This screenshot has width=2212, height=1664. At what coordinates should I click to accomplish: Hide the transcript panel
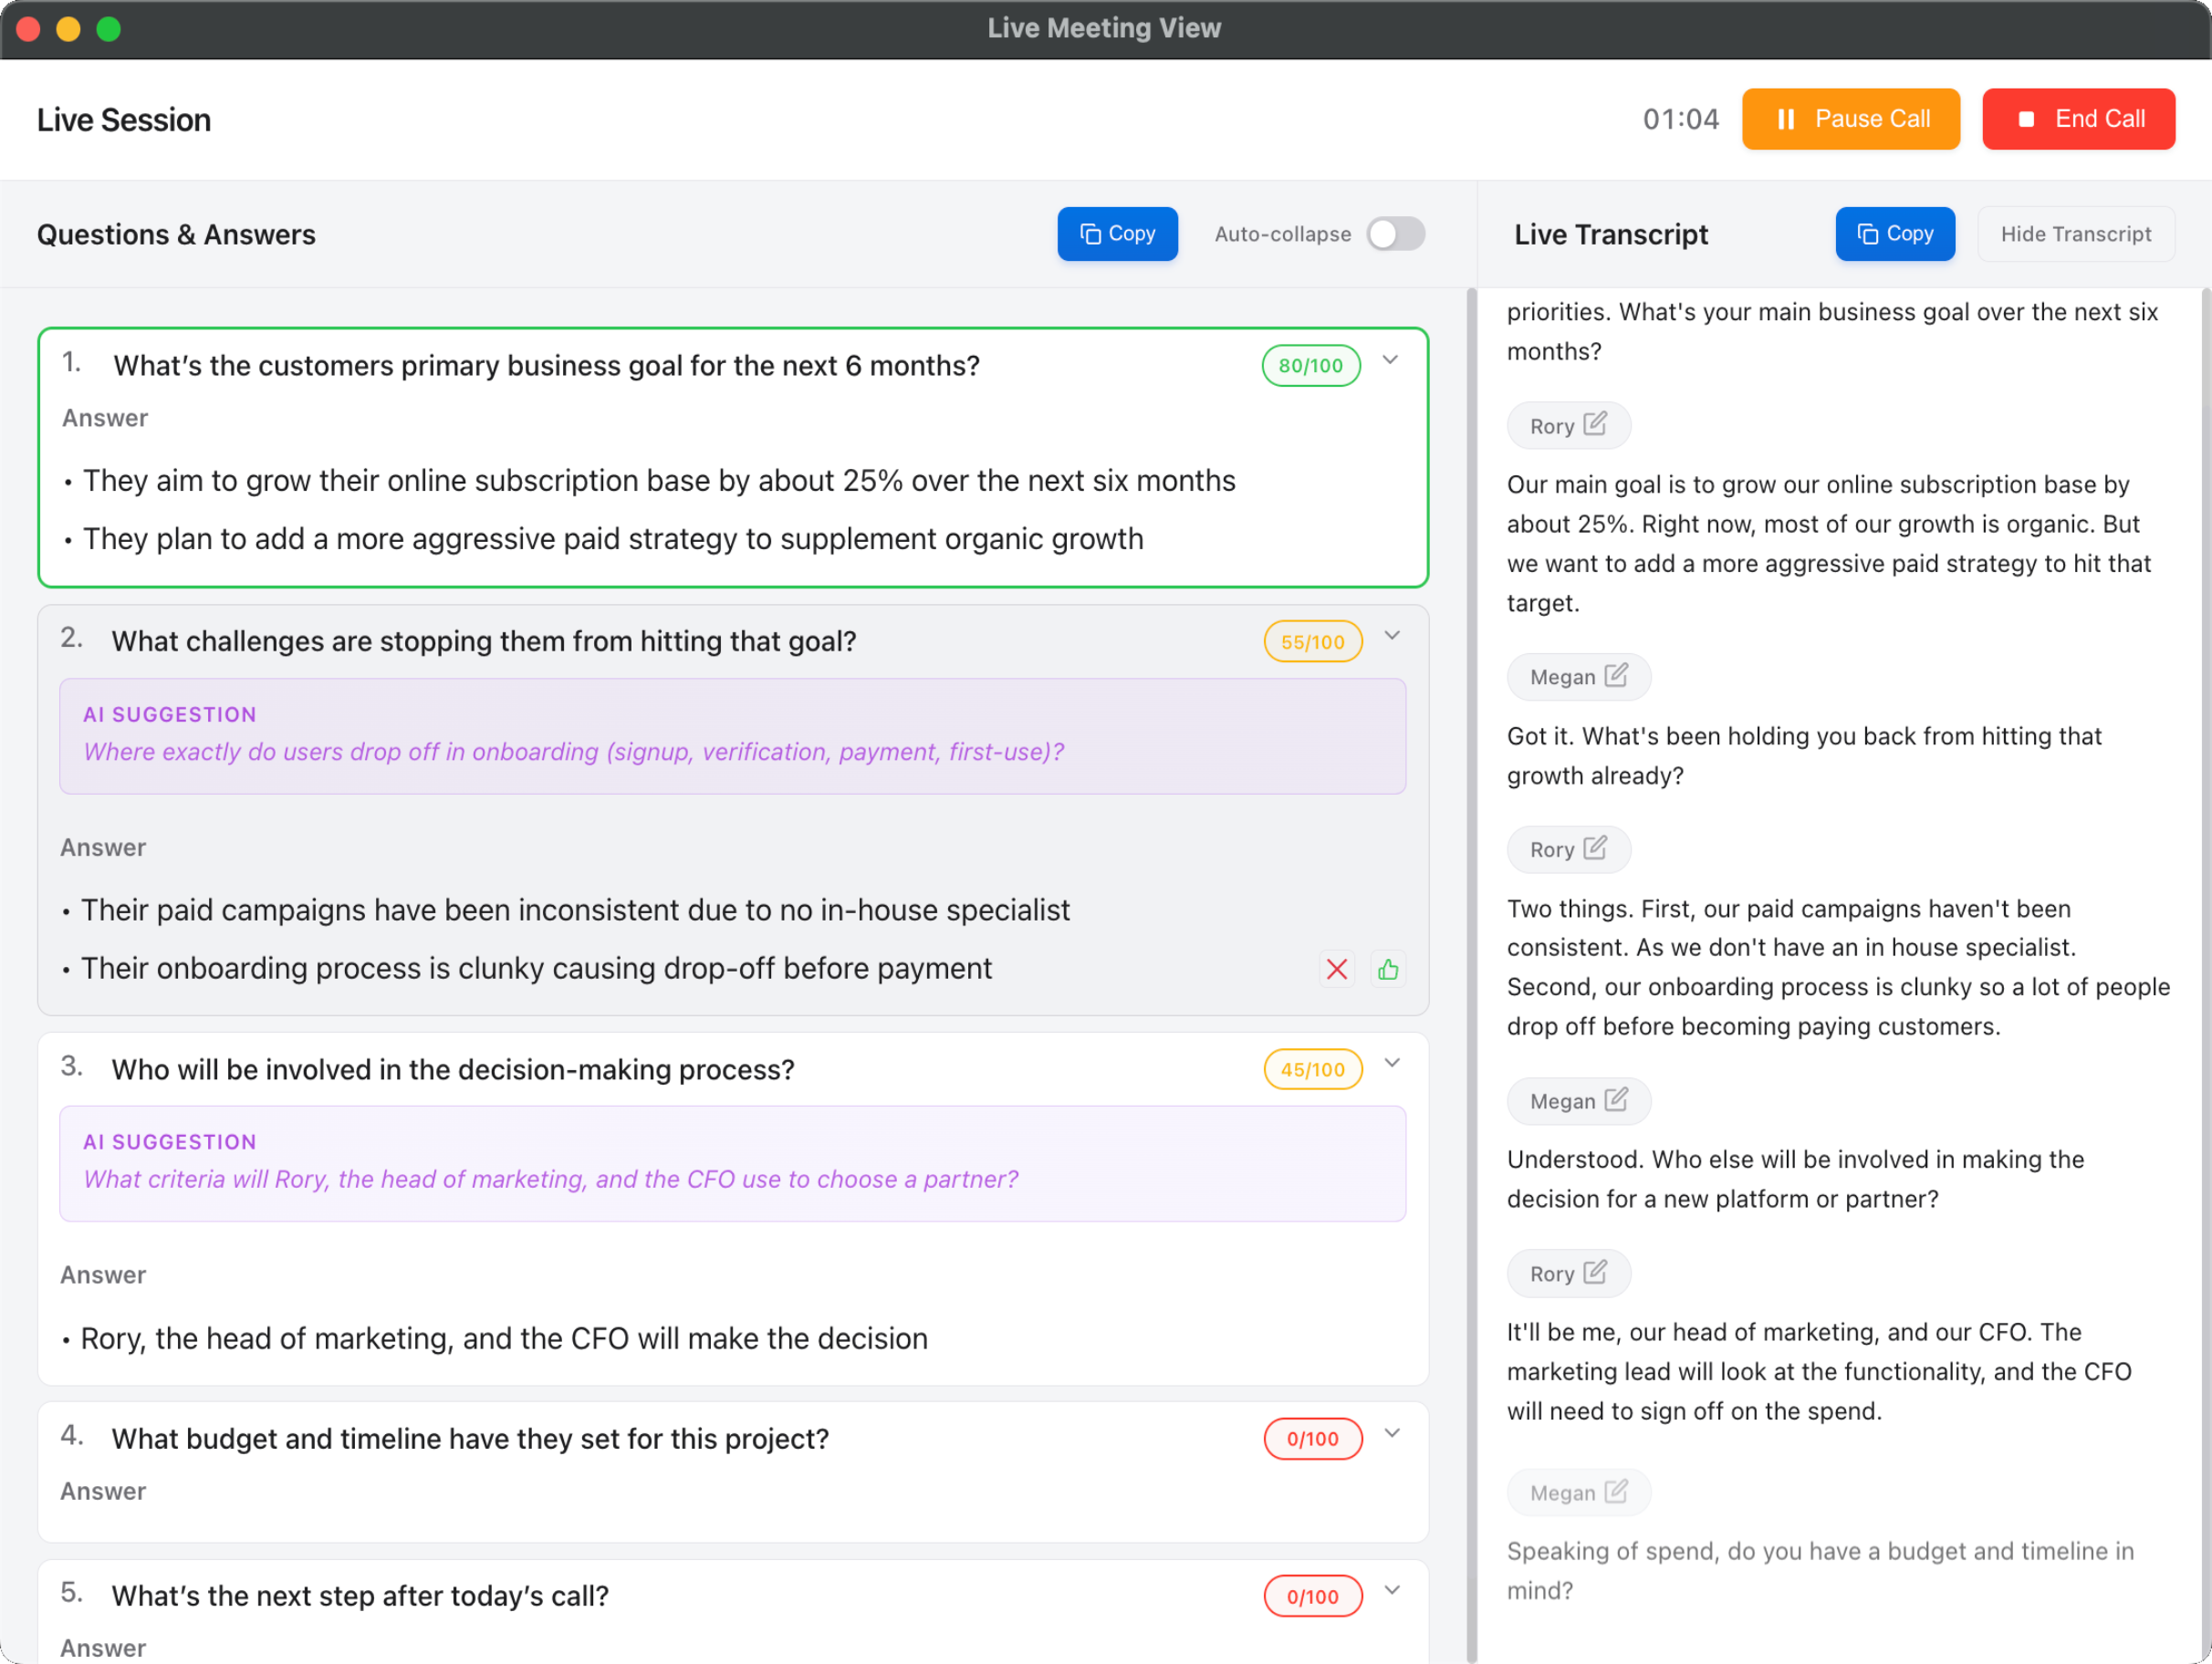(x=2076, y=233)
